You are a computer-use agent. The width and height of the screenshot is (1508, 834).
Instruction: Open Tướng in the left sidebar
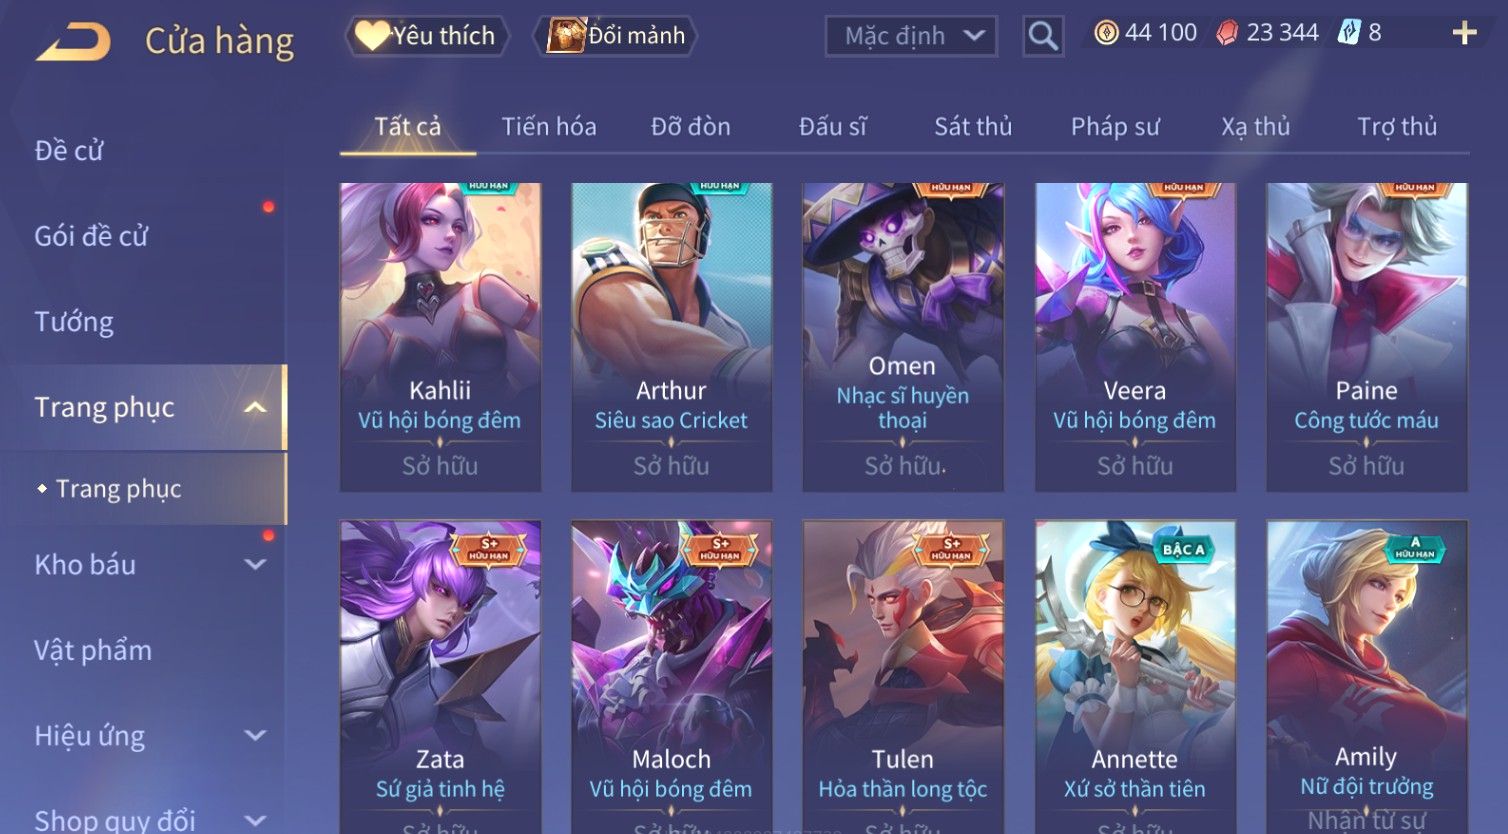click(74, 322)
